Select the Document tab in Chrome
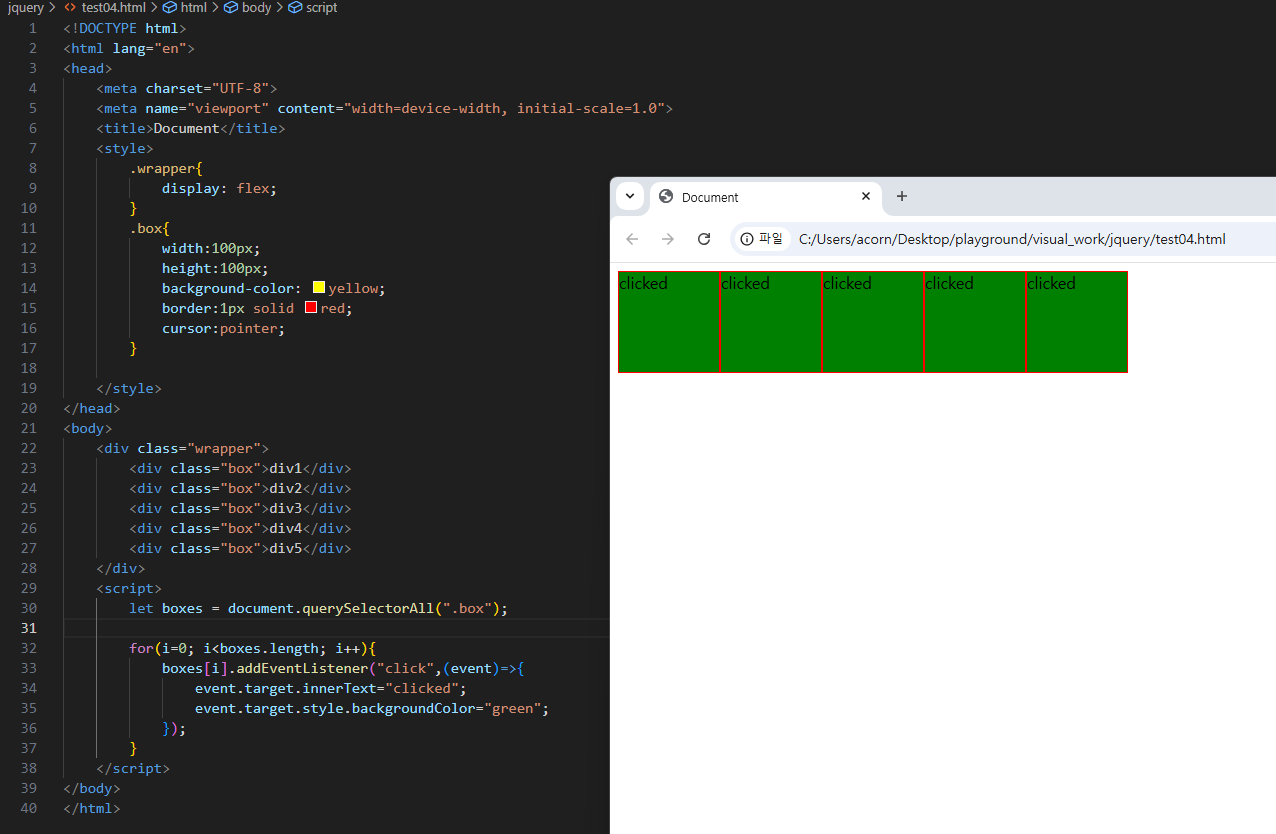This screenshot has width=1276, height=834. click(x=766, y=197)
